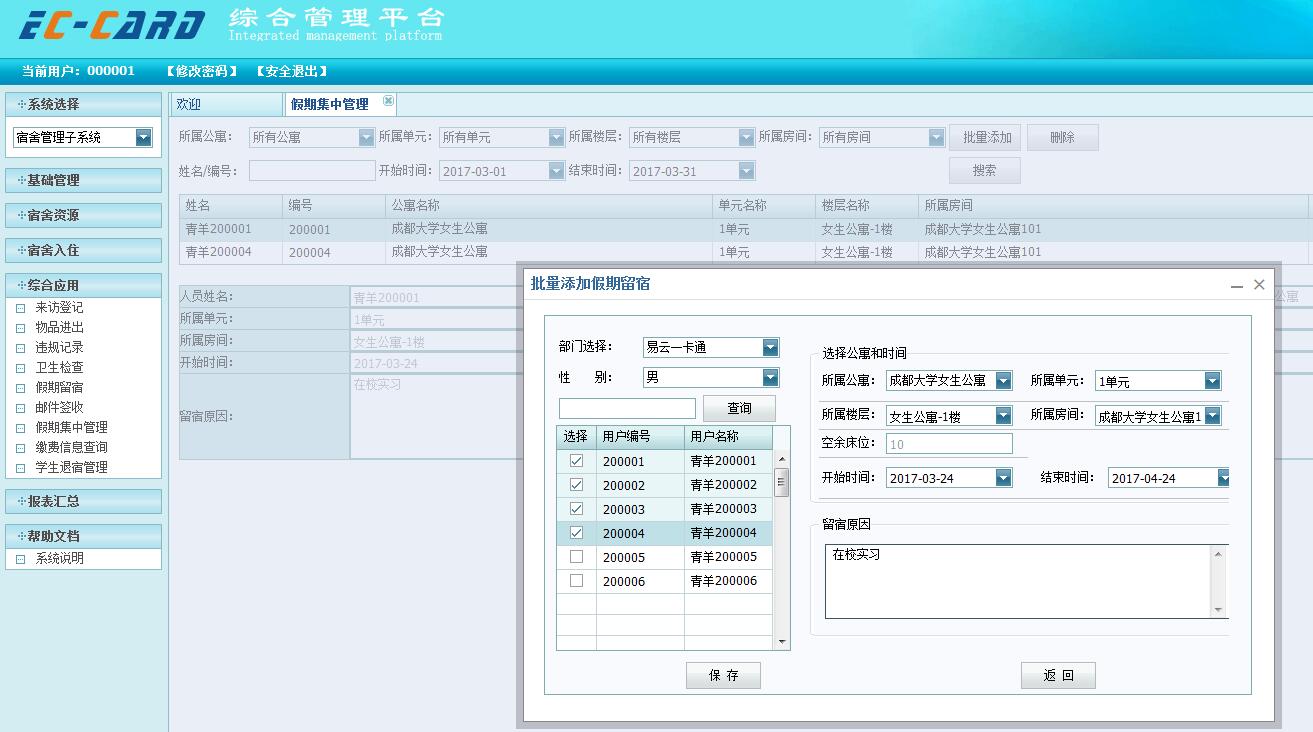This screenshot has height=732, width=1313.
Task: Click the 【安全退出】 link
Action: [x=292, y=71]
